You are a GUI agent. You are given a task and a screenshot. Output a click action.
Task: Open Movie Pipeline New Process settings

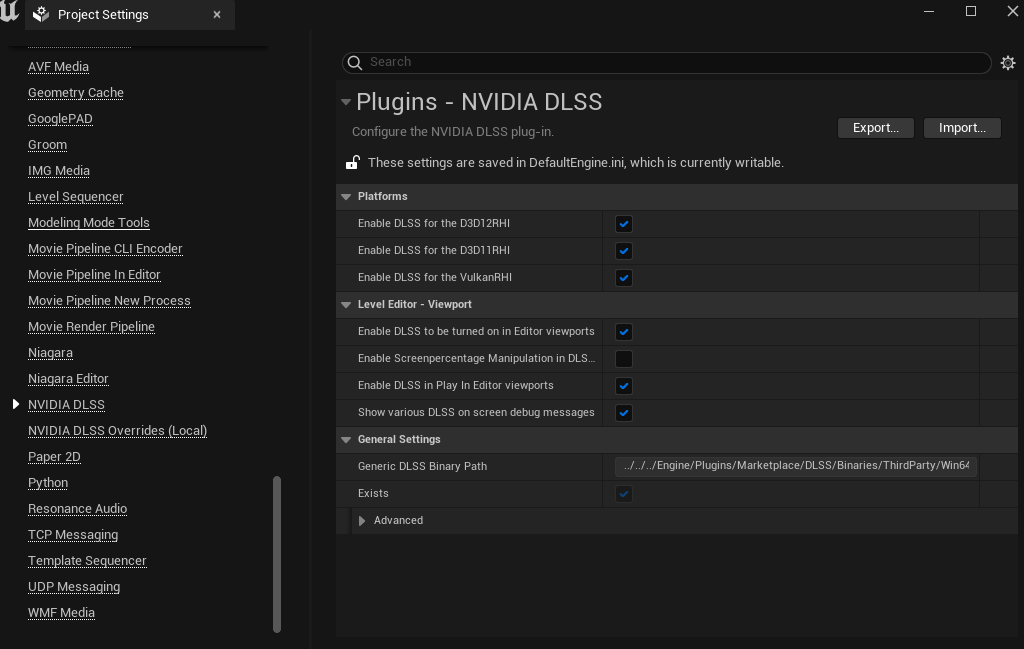coord(109,301)
